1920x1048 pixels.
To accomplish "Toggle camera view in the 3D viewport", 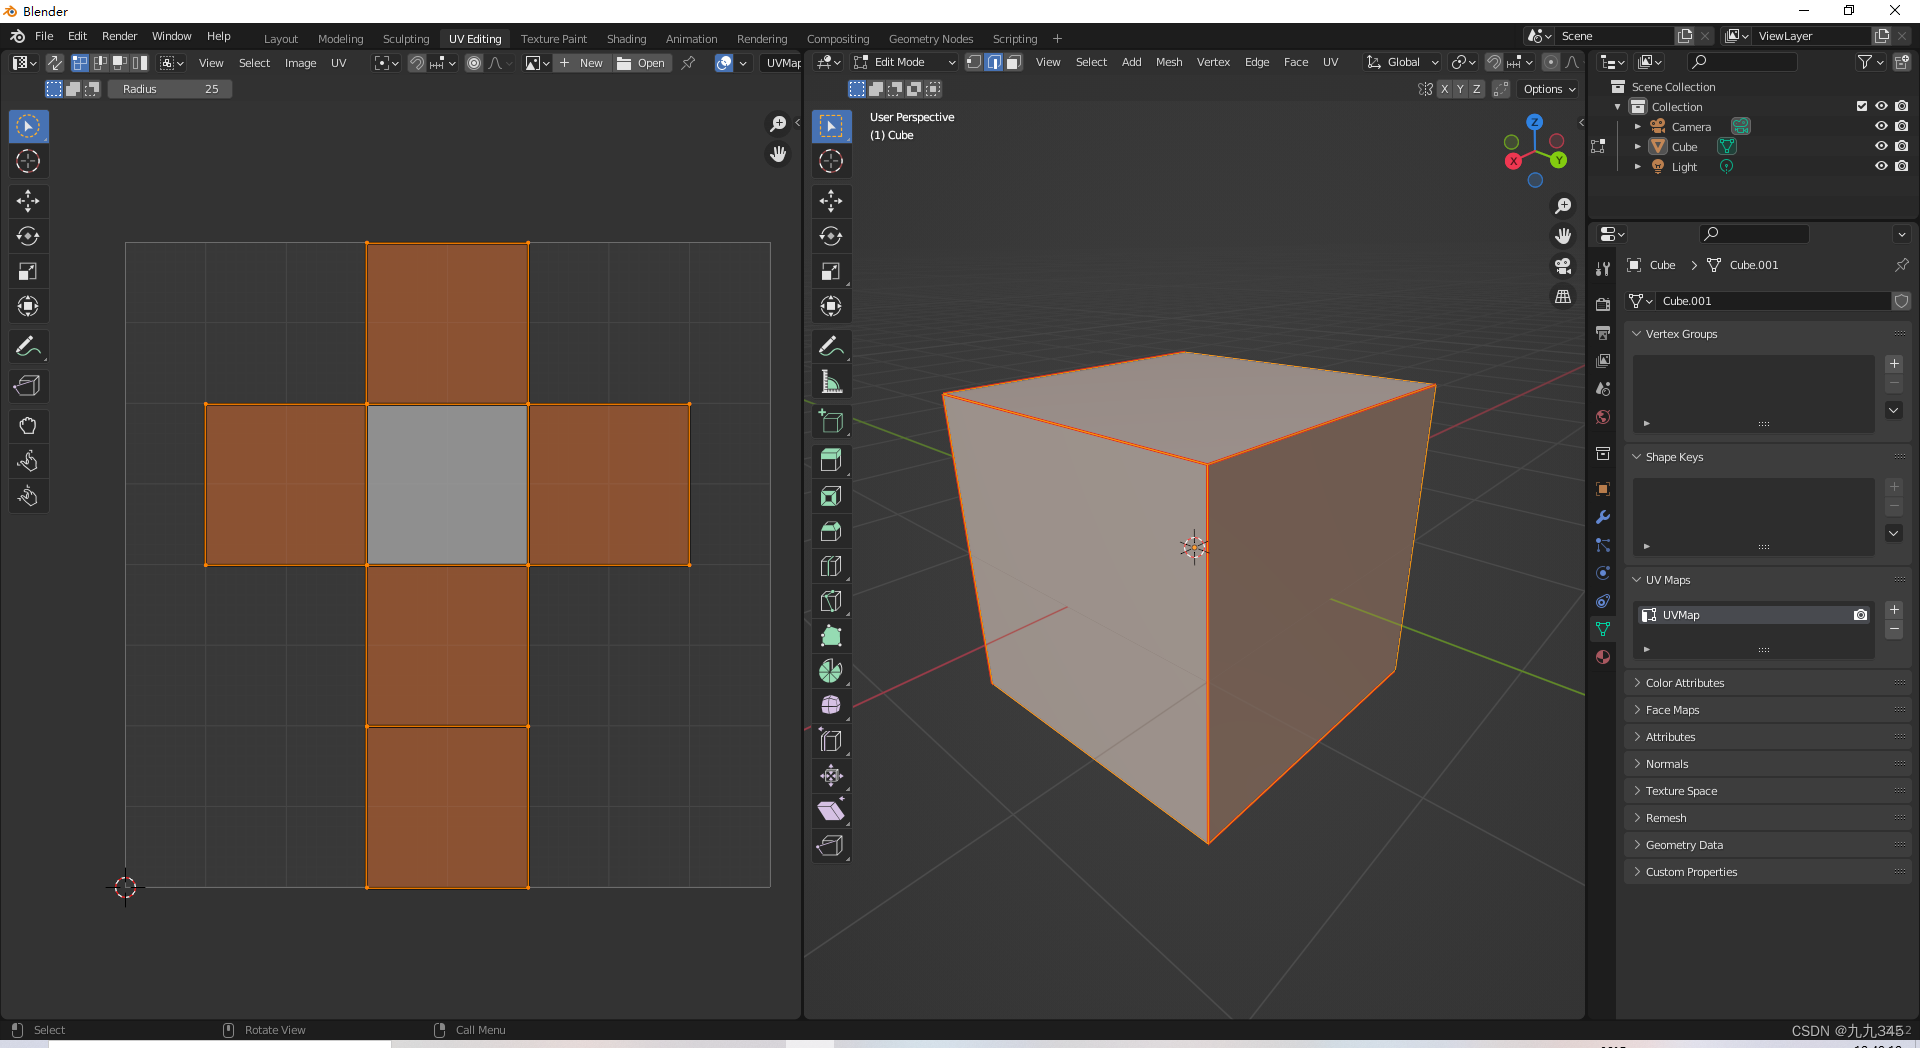I will [x=1562, y=266].
